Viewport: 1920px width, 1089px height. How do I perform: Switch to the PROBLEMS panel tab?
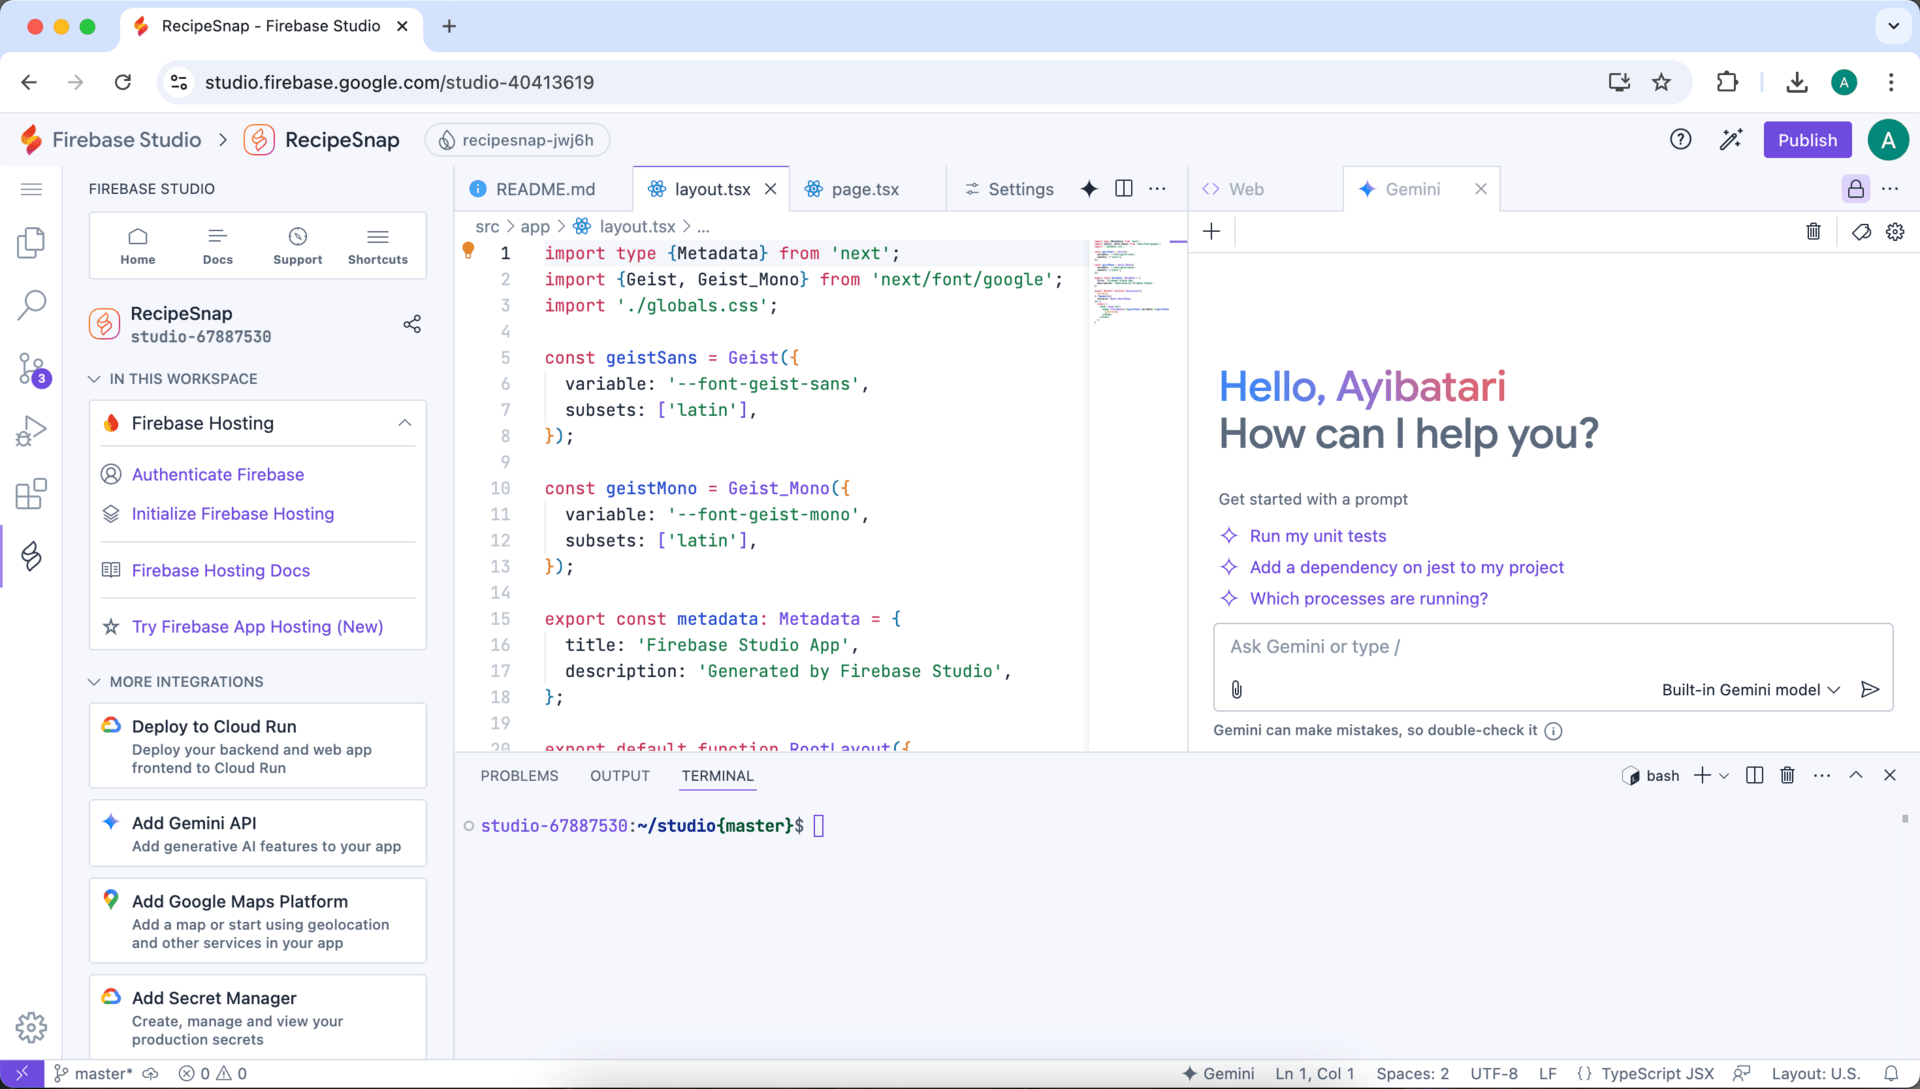pos(519,776)
